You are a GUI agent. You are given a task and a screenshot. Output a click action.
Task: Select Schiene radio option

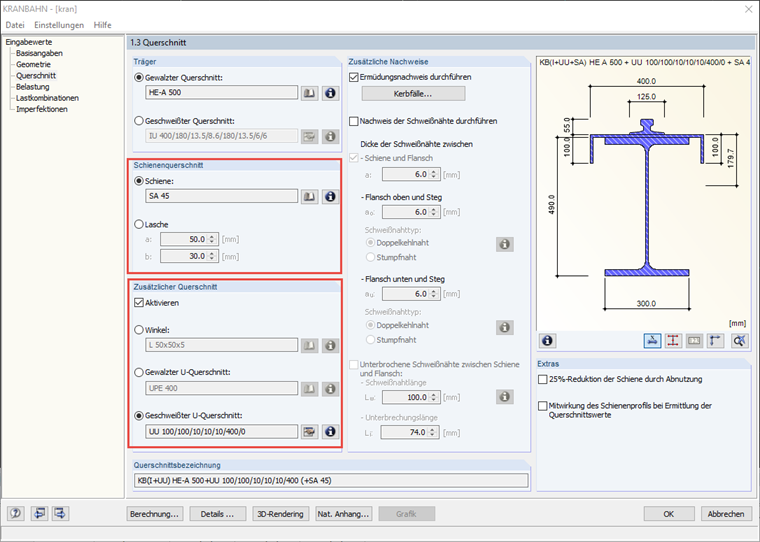(x=139, y=181)
